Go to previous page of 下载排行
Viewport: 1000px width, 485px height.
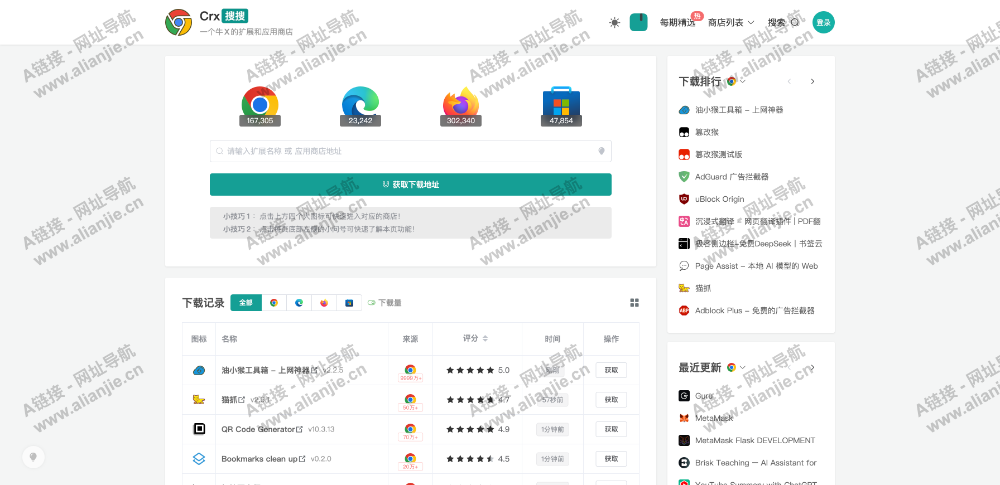(789, 81)
